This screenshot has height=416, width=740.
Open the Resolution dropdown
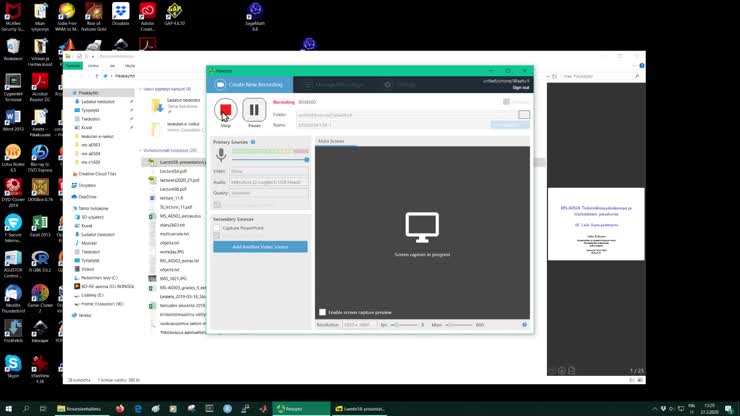coord(359,325)
